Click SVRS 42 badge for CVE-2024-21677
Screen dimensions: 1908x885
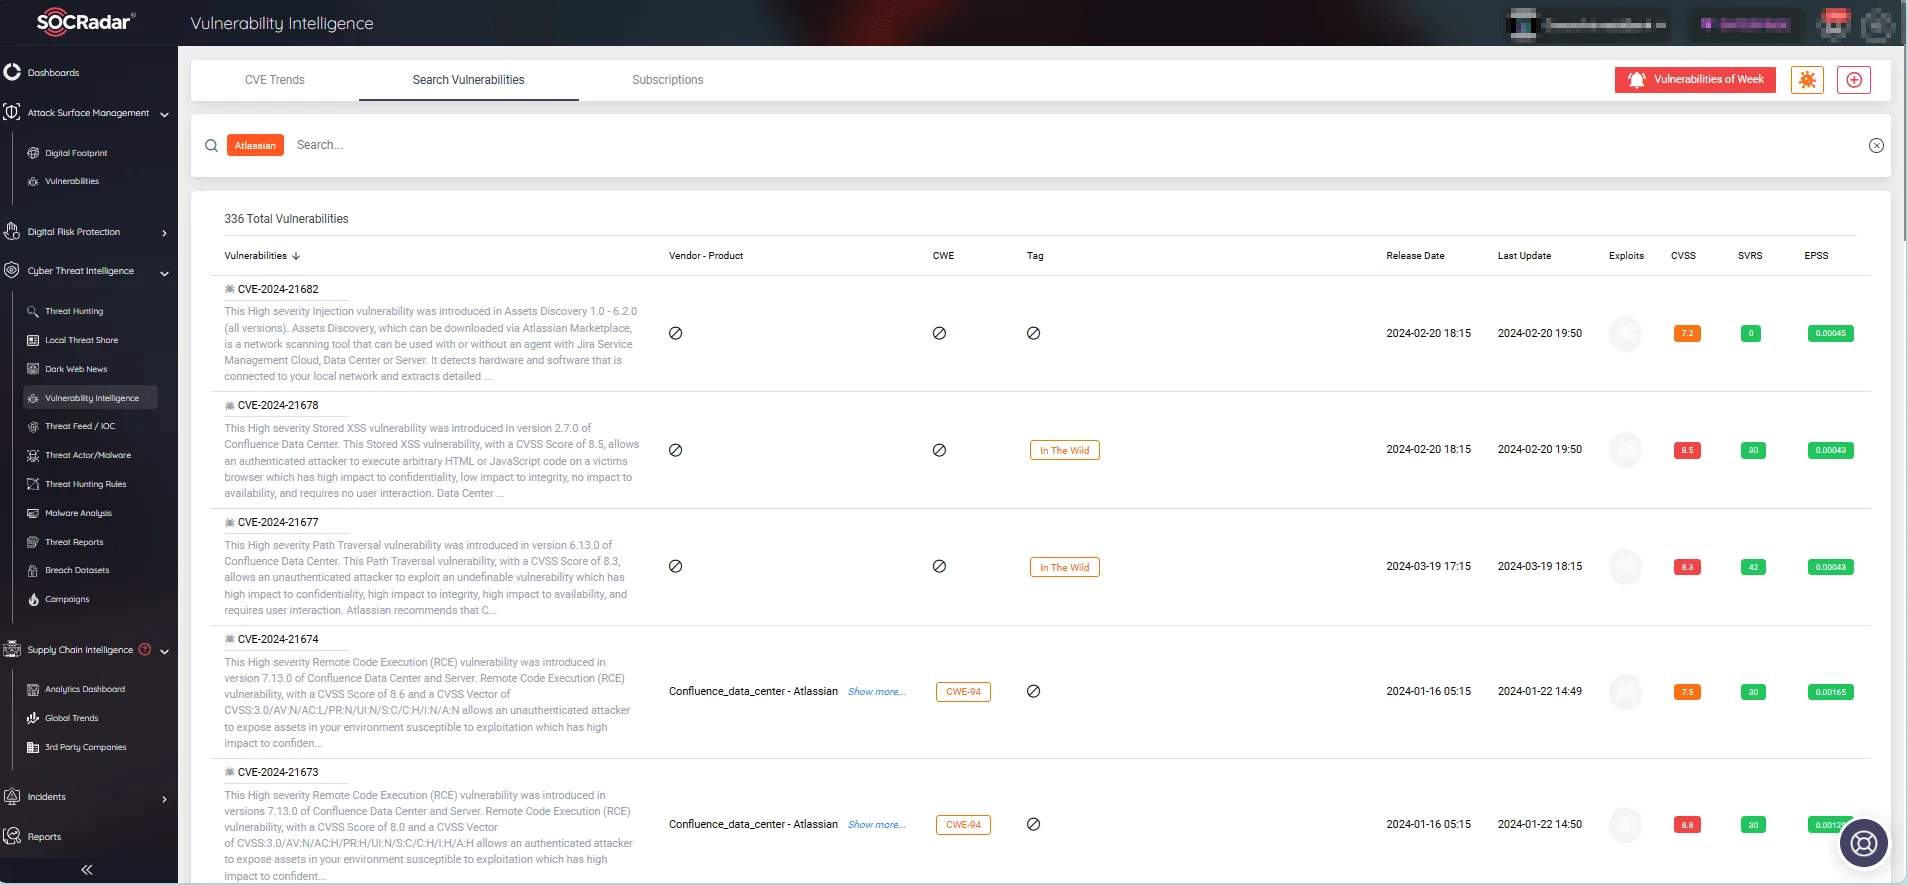coord(1753,567)
